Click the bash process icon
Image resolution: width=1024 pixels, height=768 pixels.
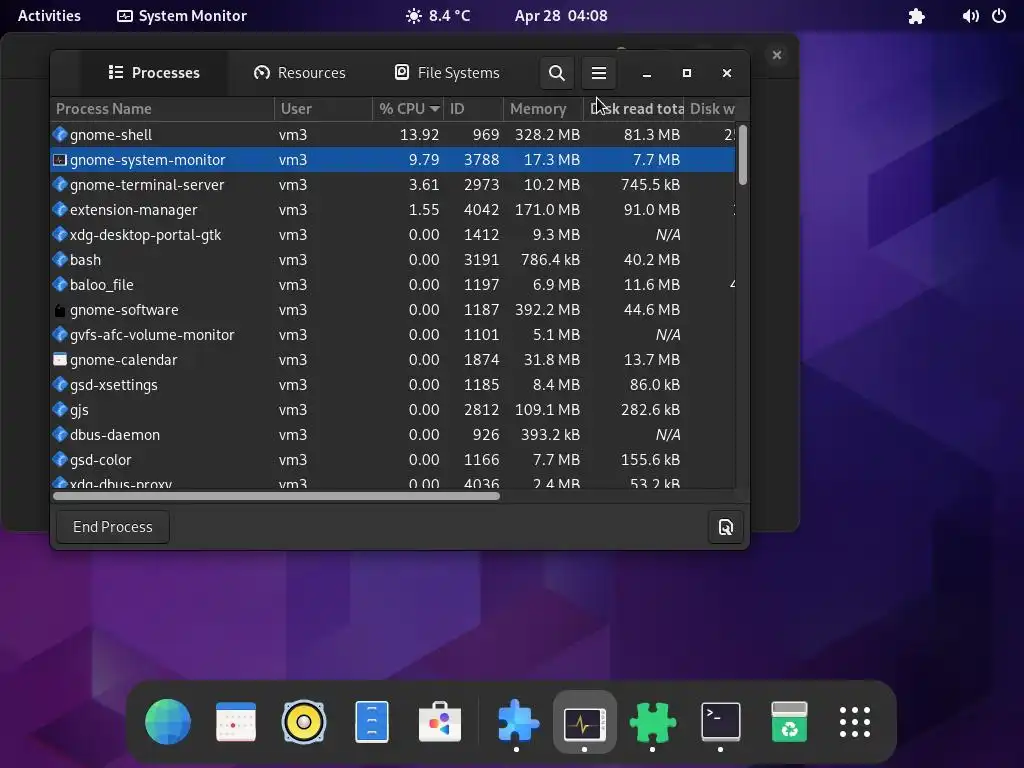point(60,260)
